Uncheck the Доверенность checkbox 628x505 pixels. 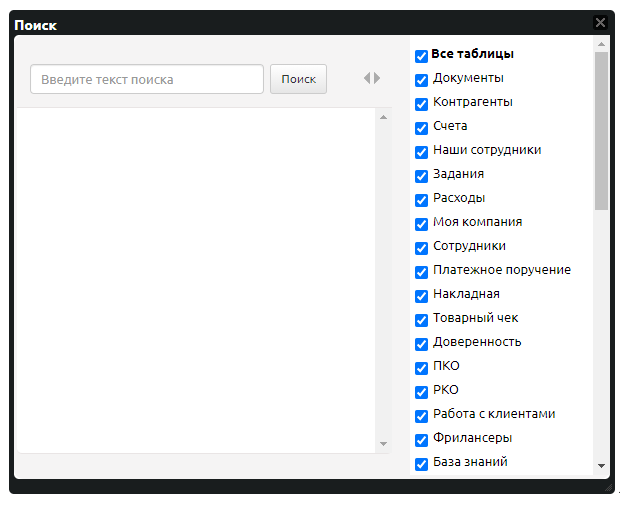coord(421,344)
